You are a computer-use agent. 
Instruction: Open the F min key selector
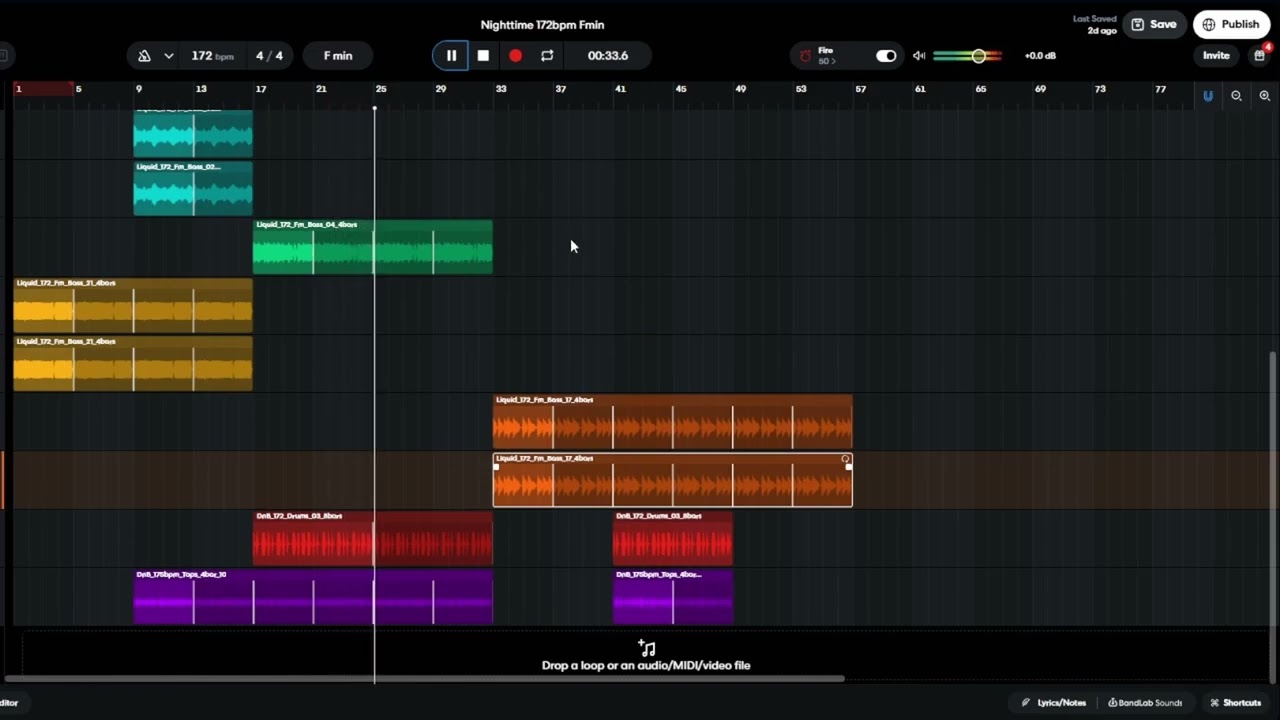tap(338, 56)
